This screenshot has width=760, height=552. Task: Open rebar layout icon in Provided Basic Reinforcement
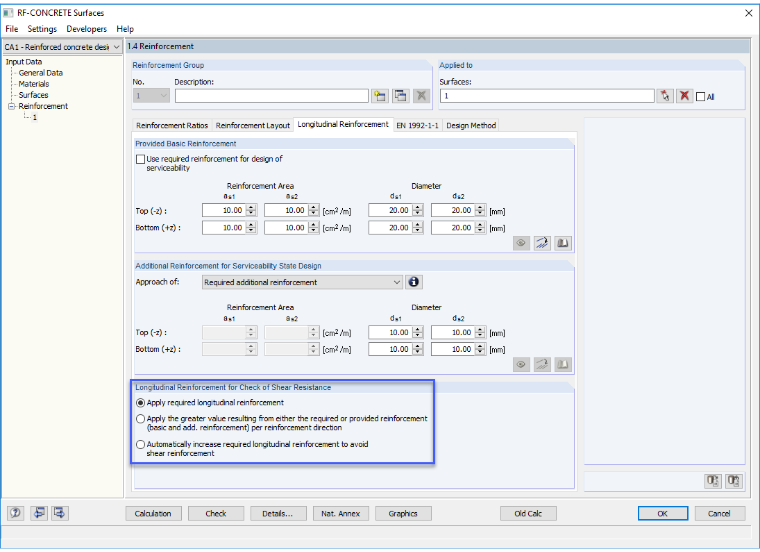coord(542,243)
